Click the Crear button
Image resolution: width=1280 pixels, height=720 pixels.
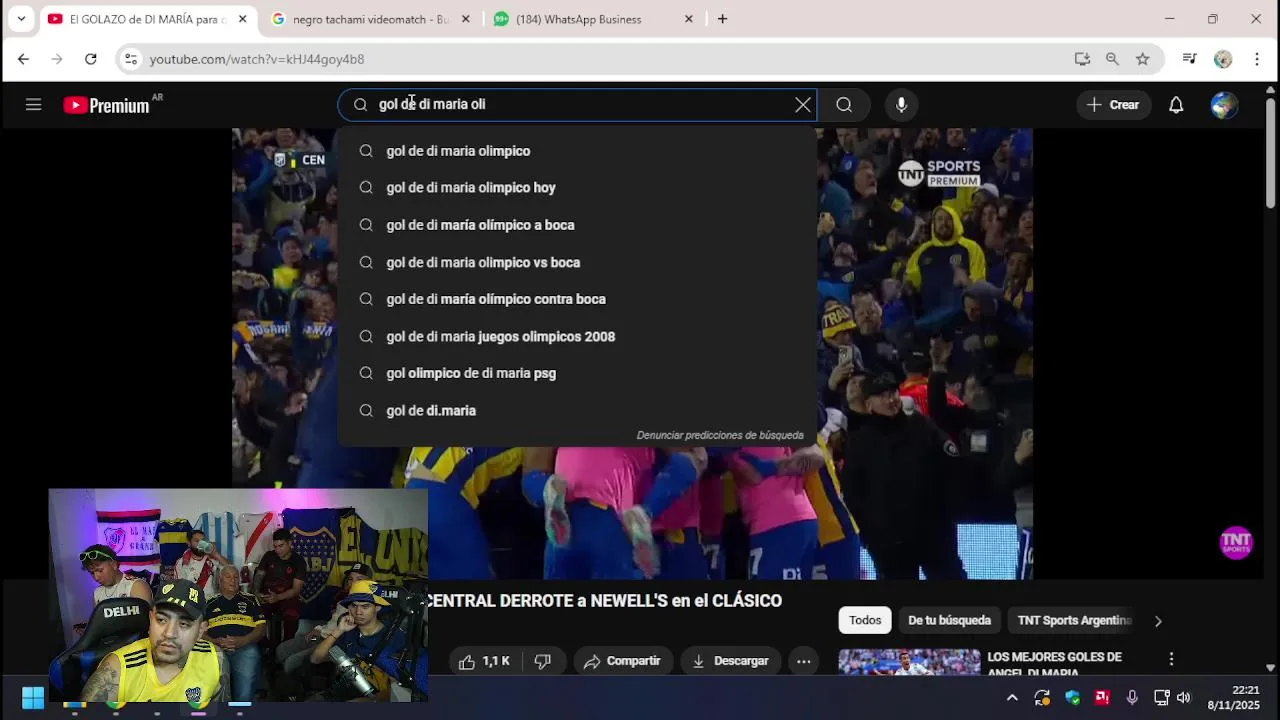pyautogui.click(x=1113, y=104)
